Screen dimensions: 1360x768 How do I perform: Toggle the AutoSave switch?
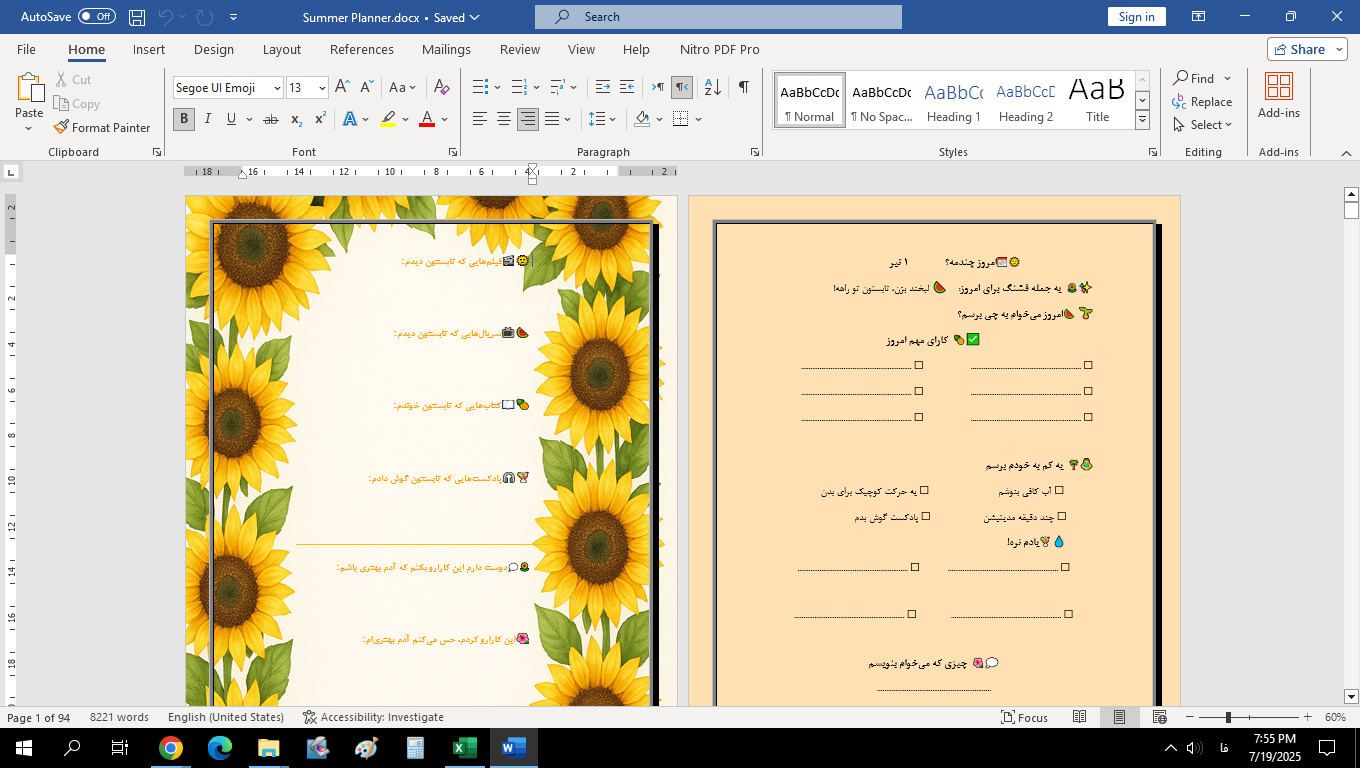[97, 17]
